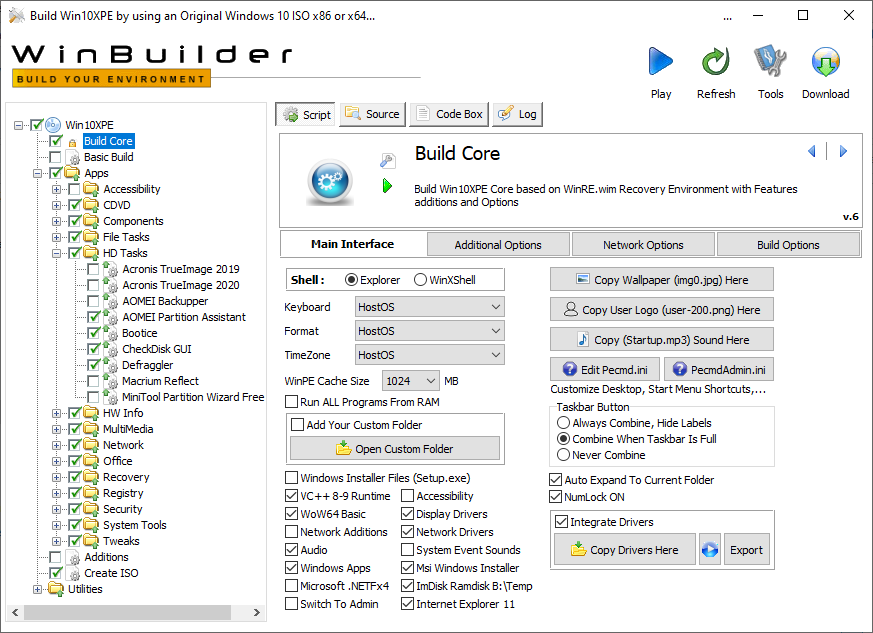Image resolution: width=873 pixels, height=633 pixels.
Task: Click Copy Wallpaper (img0.jpg) Here
Action: point(661,279)
